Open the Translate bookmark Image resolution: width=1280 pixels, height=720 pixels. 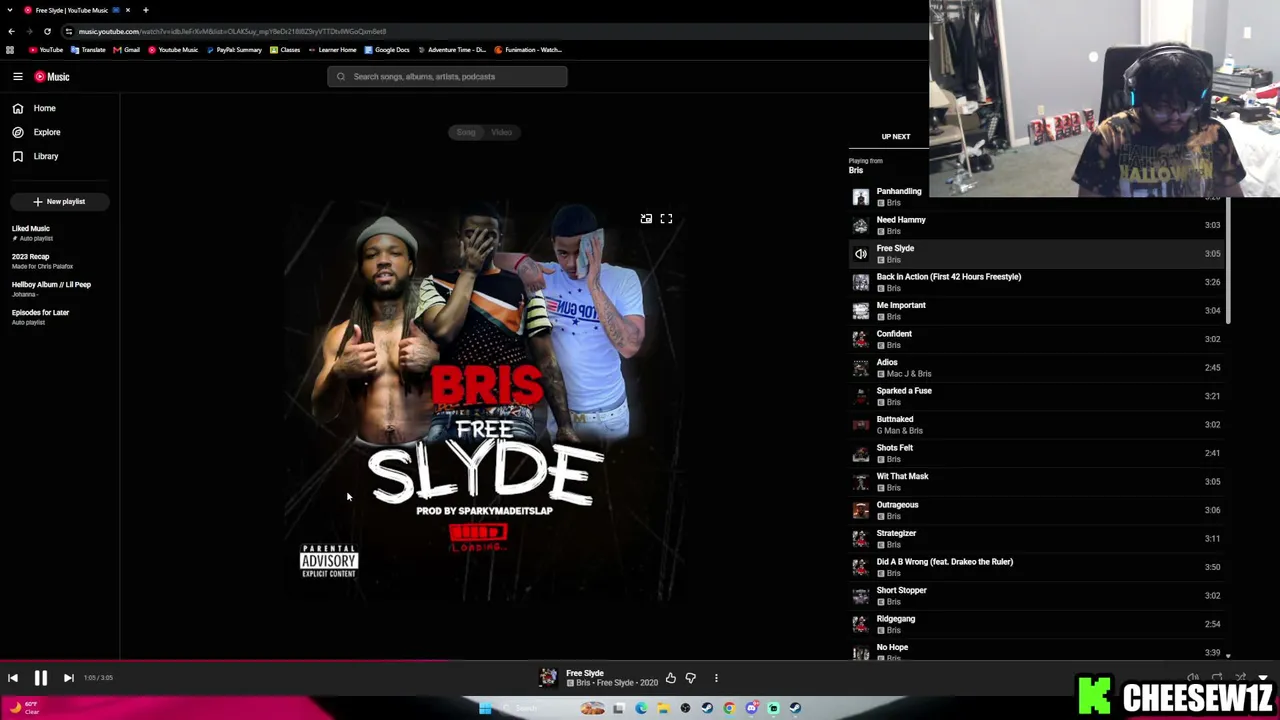coord(89,50)
